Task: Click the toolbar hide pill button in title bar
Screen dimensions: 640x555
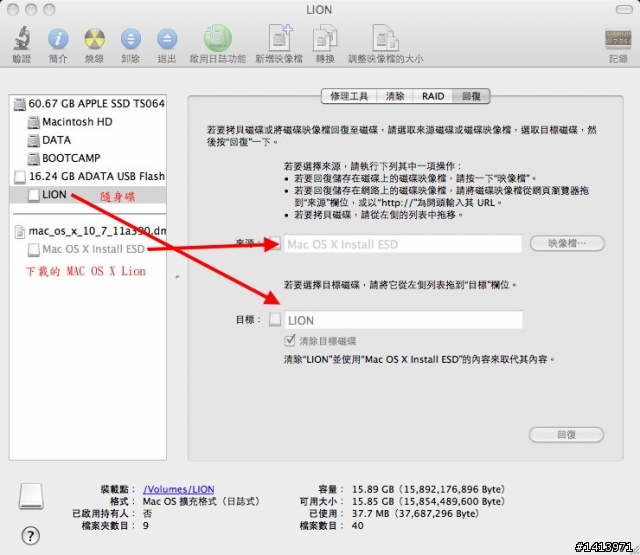Action: (624, 9)
